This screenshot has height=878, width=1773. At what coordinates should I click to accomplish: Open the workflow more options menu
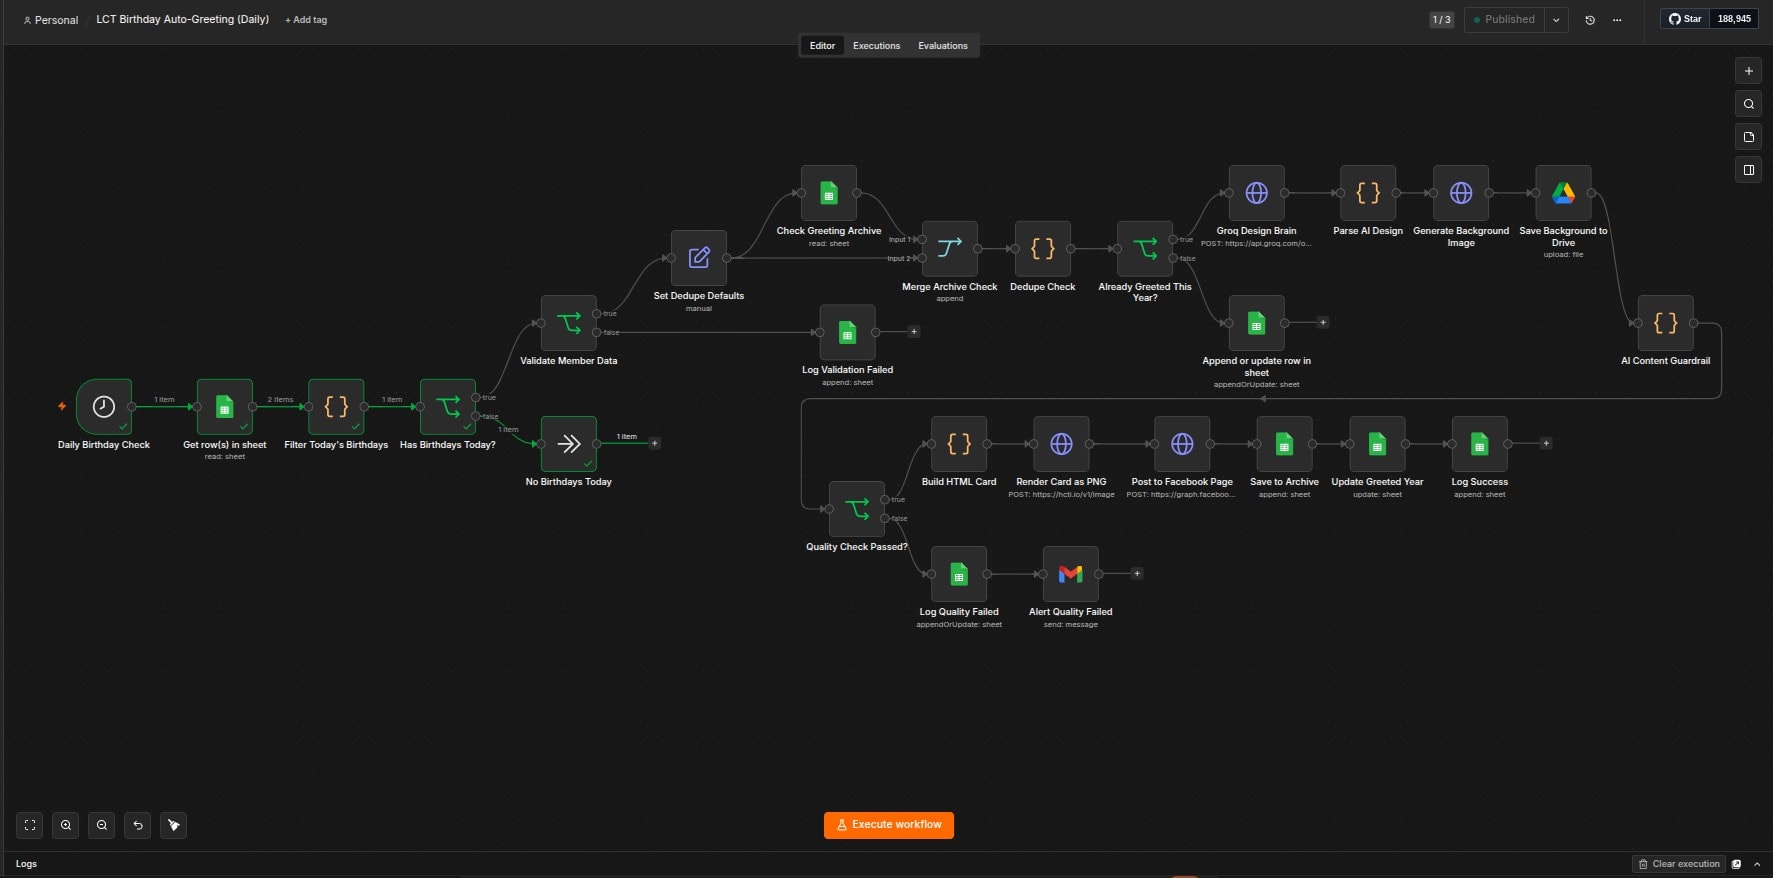1617,20
